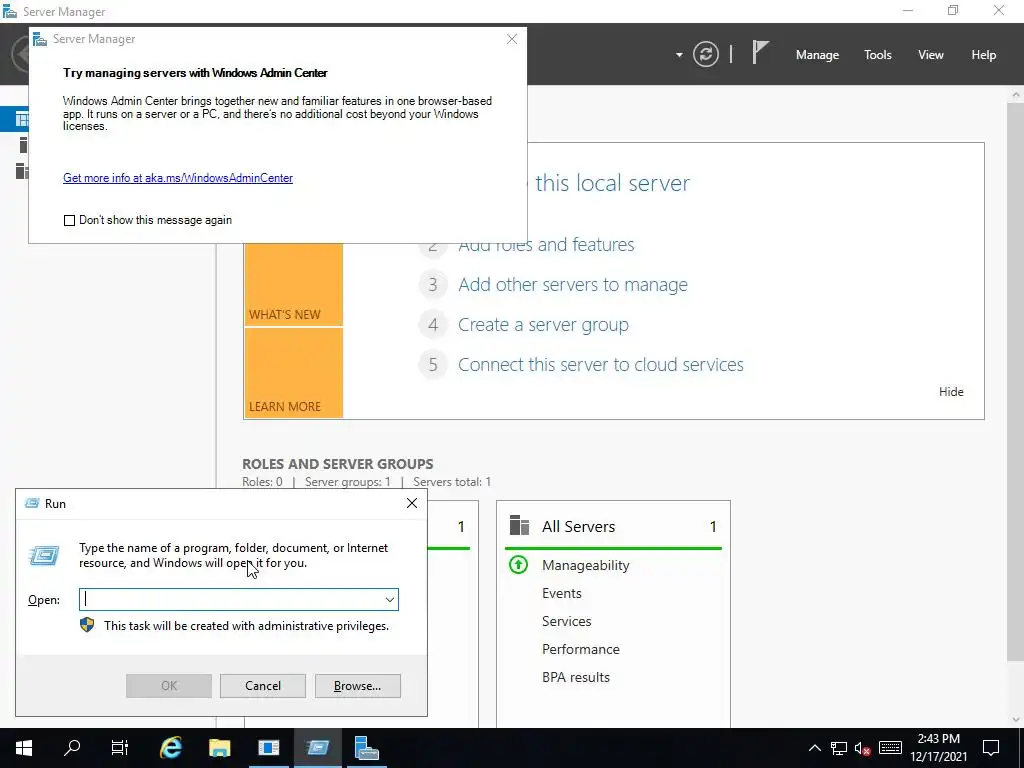Open File Explorer from the taskbar
1024x768 pixels.
[219, 748]
